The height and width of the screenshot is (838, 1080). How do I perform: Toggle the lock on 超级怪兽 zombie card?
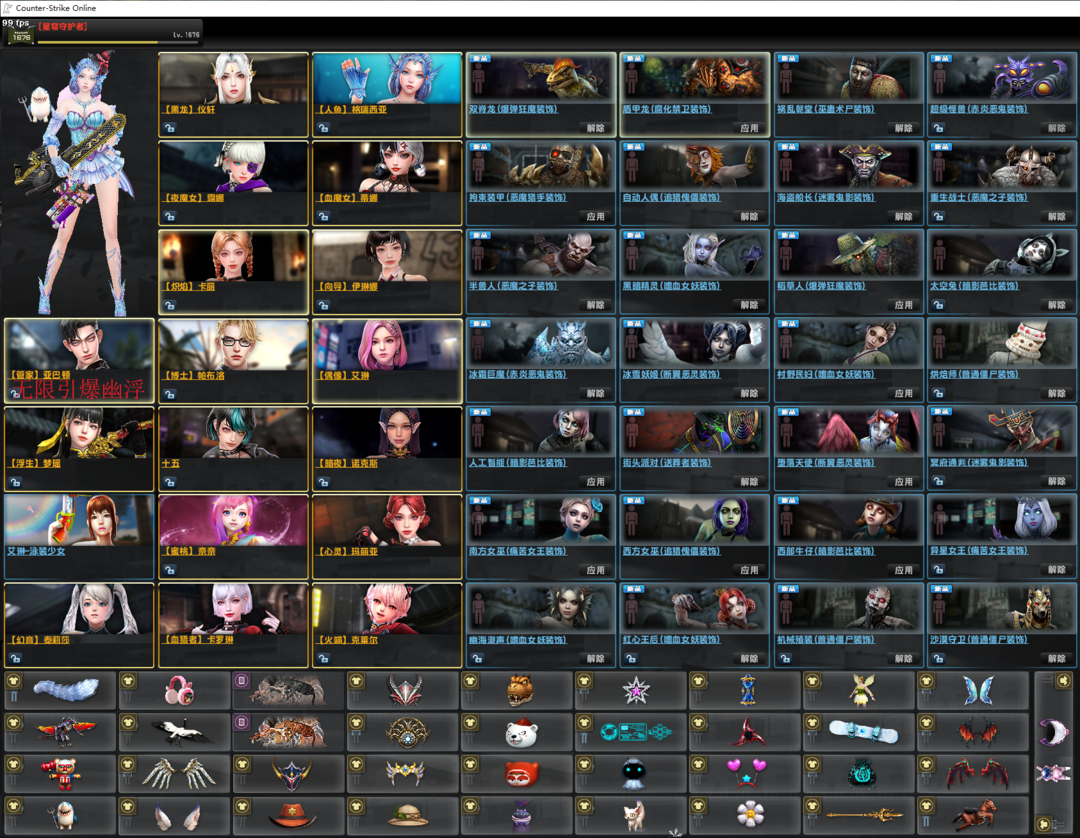pos(938,128)
